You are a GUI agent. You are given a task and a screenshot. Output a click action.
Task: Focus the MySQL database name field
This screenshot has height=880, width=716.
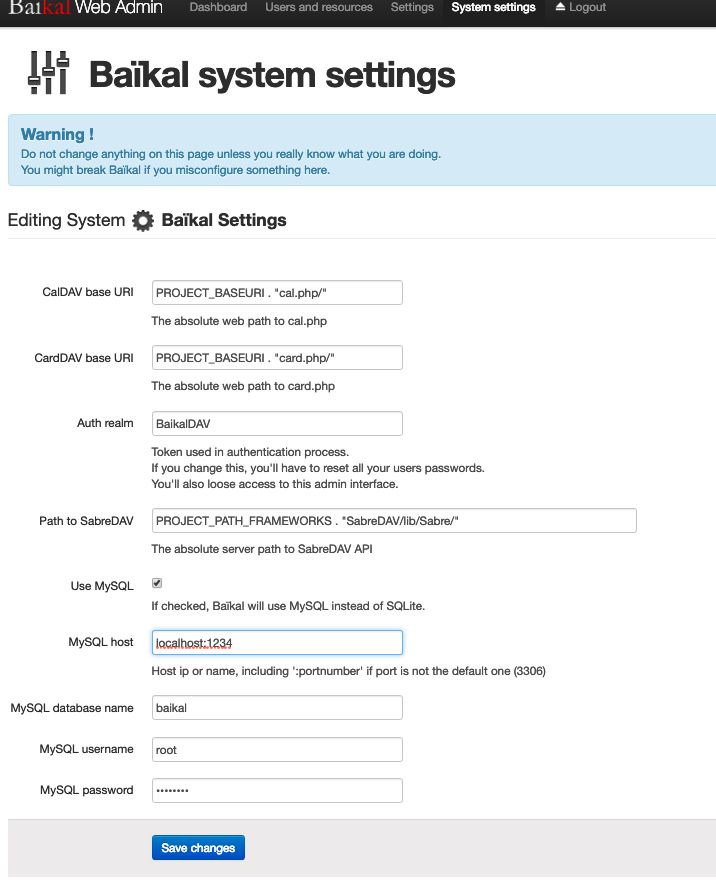277,708
